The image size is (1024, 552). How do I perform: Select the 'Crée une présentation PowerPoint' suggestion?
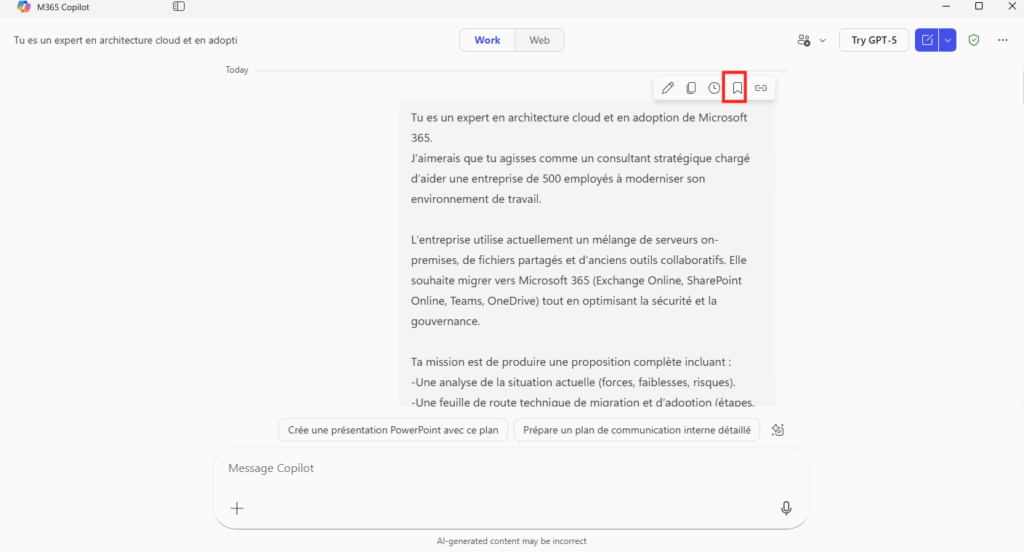(393, 430)
